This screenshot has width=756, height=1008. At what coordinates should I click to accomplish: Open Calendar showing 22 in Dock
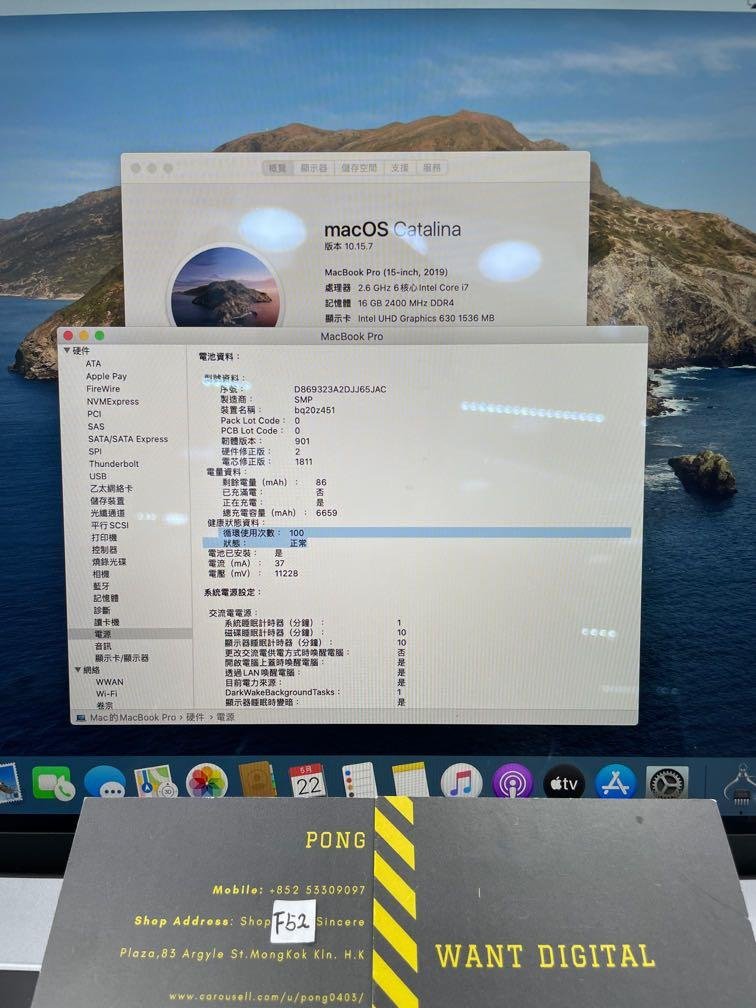point(308,780)
